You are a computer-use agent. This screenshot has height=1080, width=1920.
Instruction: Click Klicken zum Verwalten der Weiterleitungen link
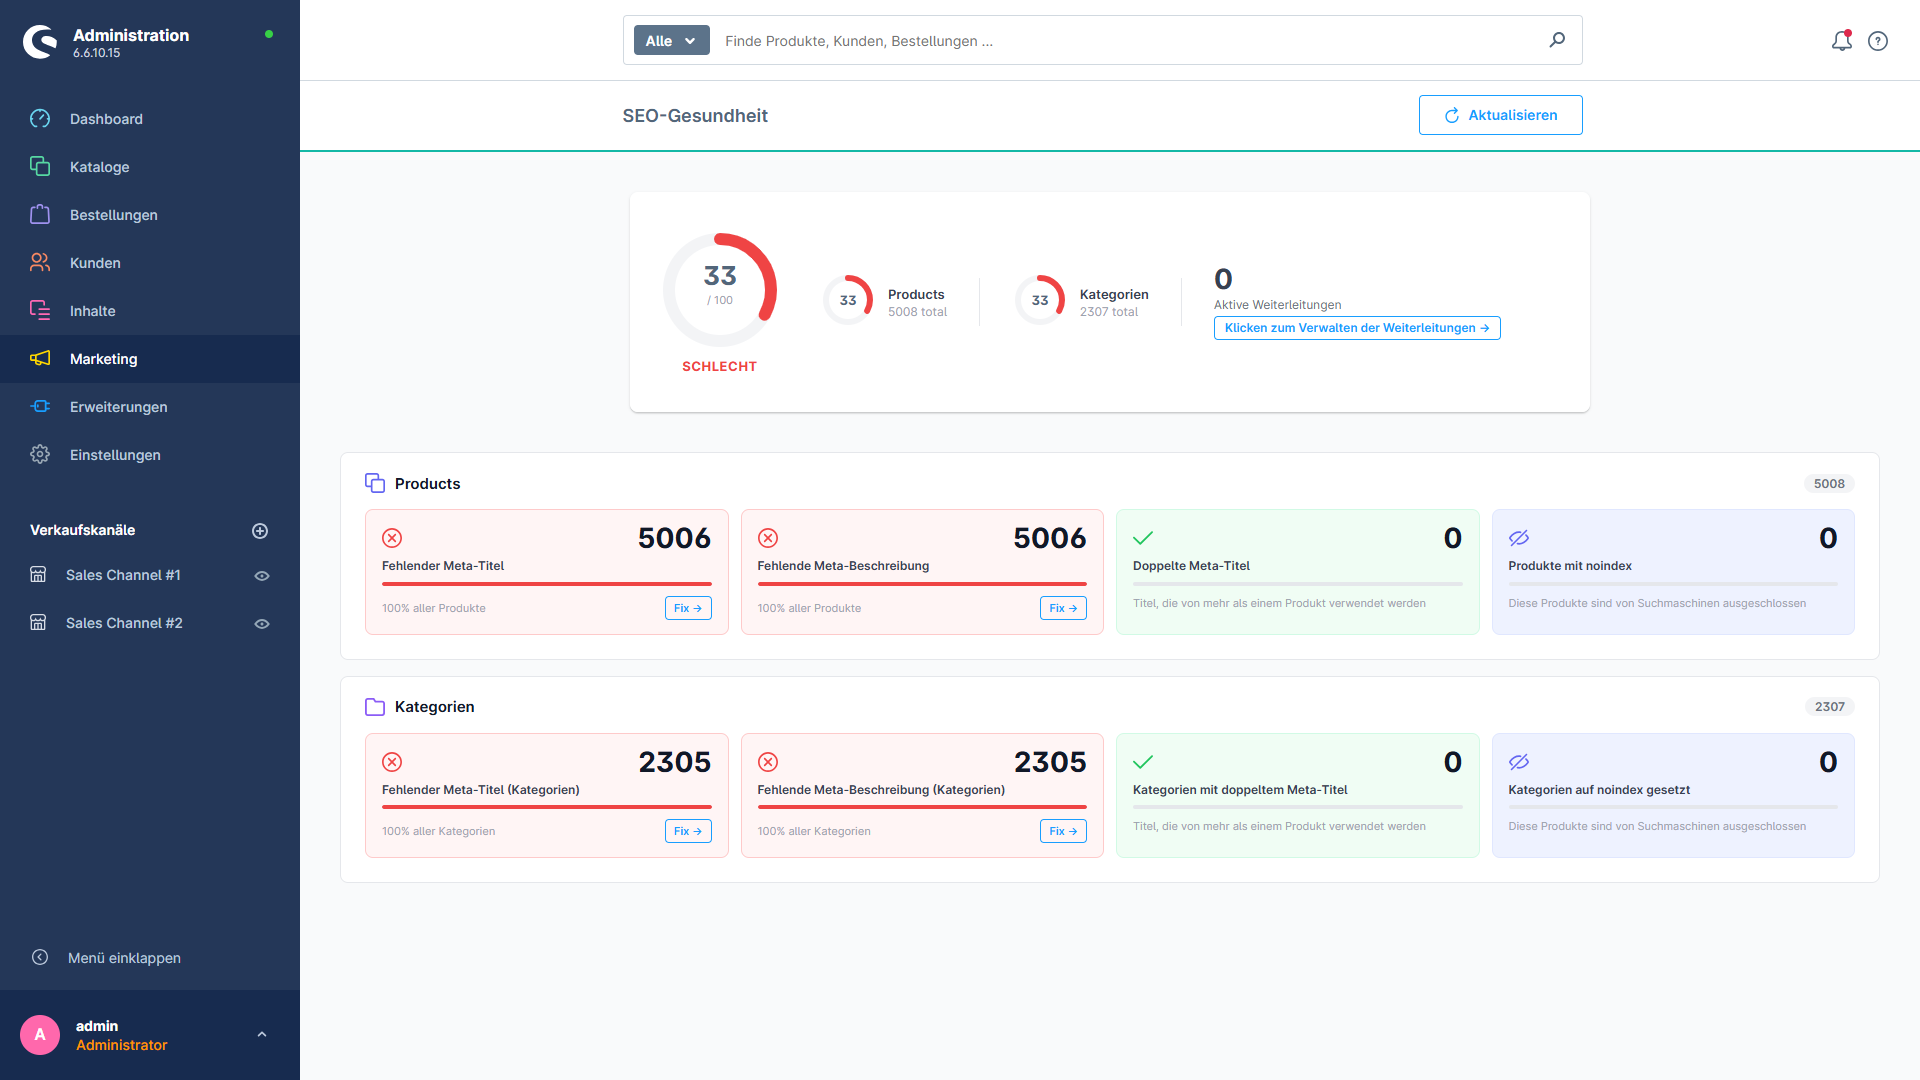point(1356,328)
